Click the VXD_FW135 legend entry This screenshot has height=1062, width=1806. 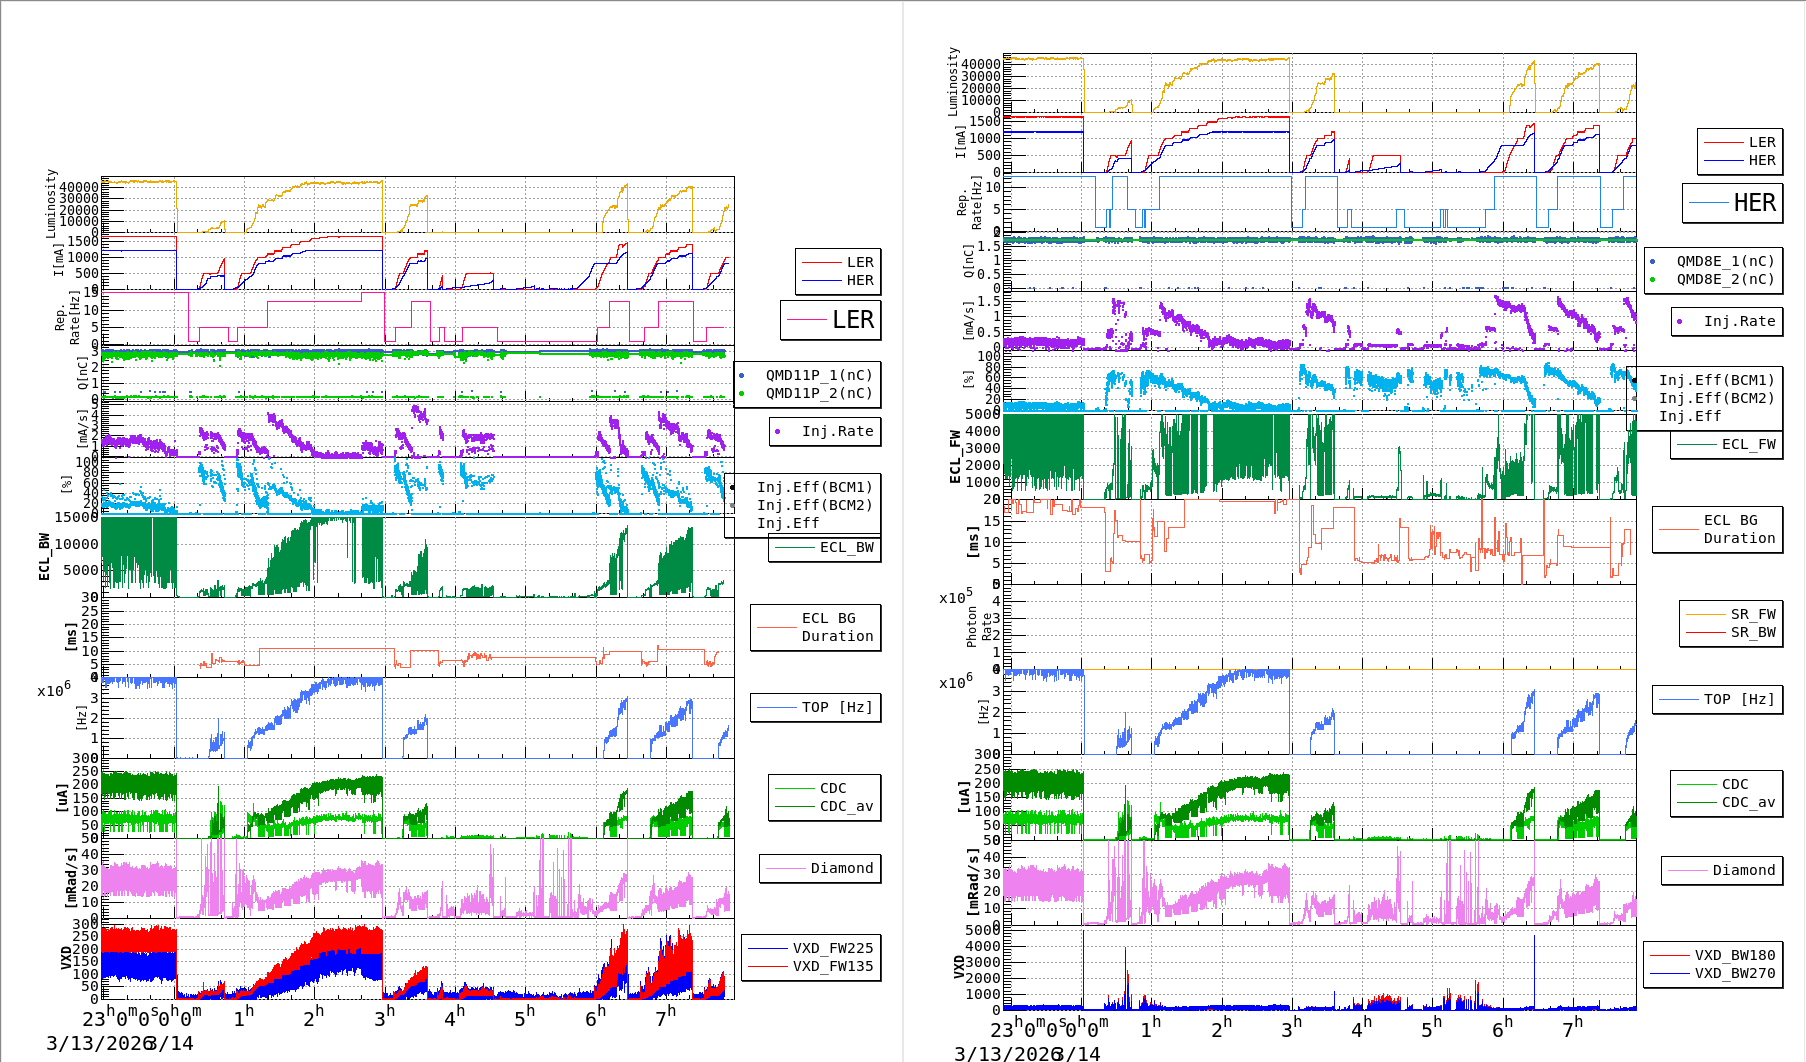(811, 967)
